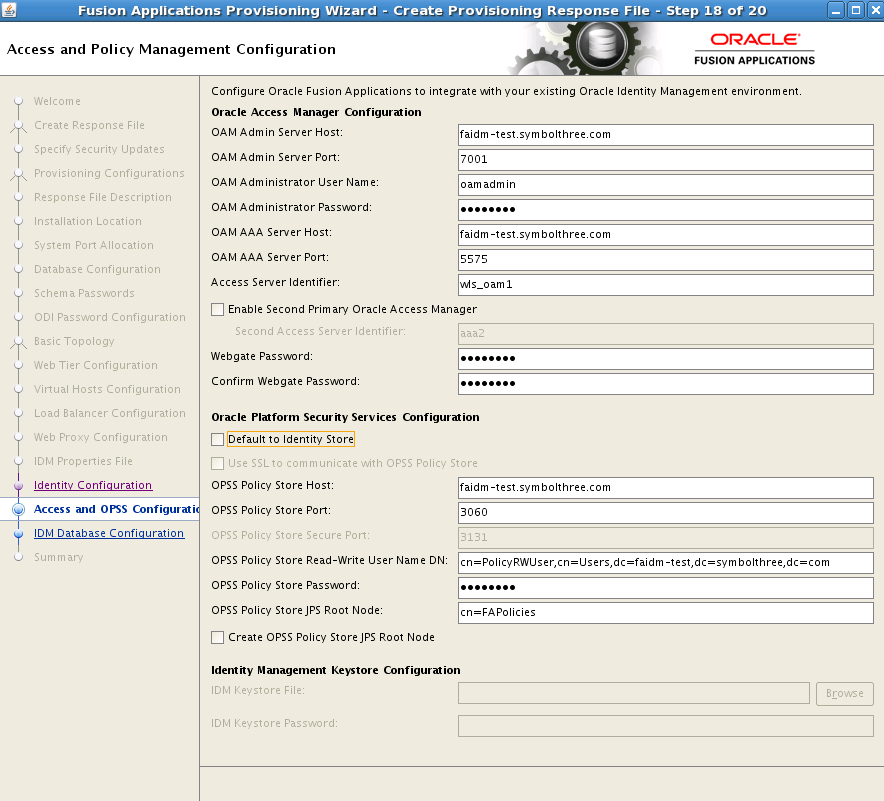
Task: Click the Access Server Identifier field
Action: [665, 284]
